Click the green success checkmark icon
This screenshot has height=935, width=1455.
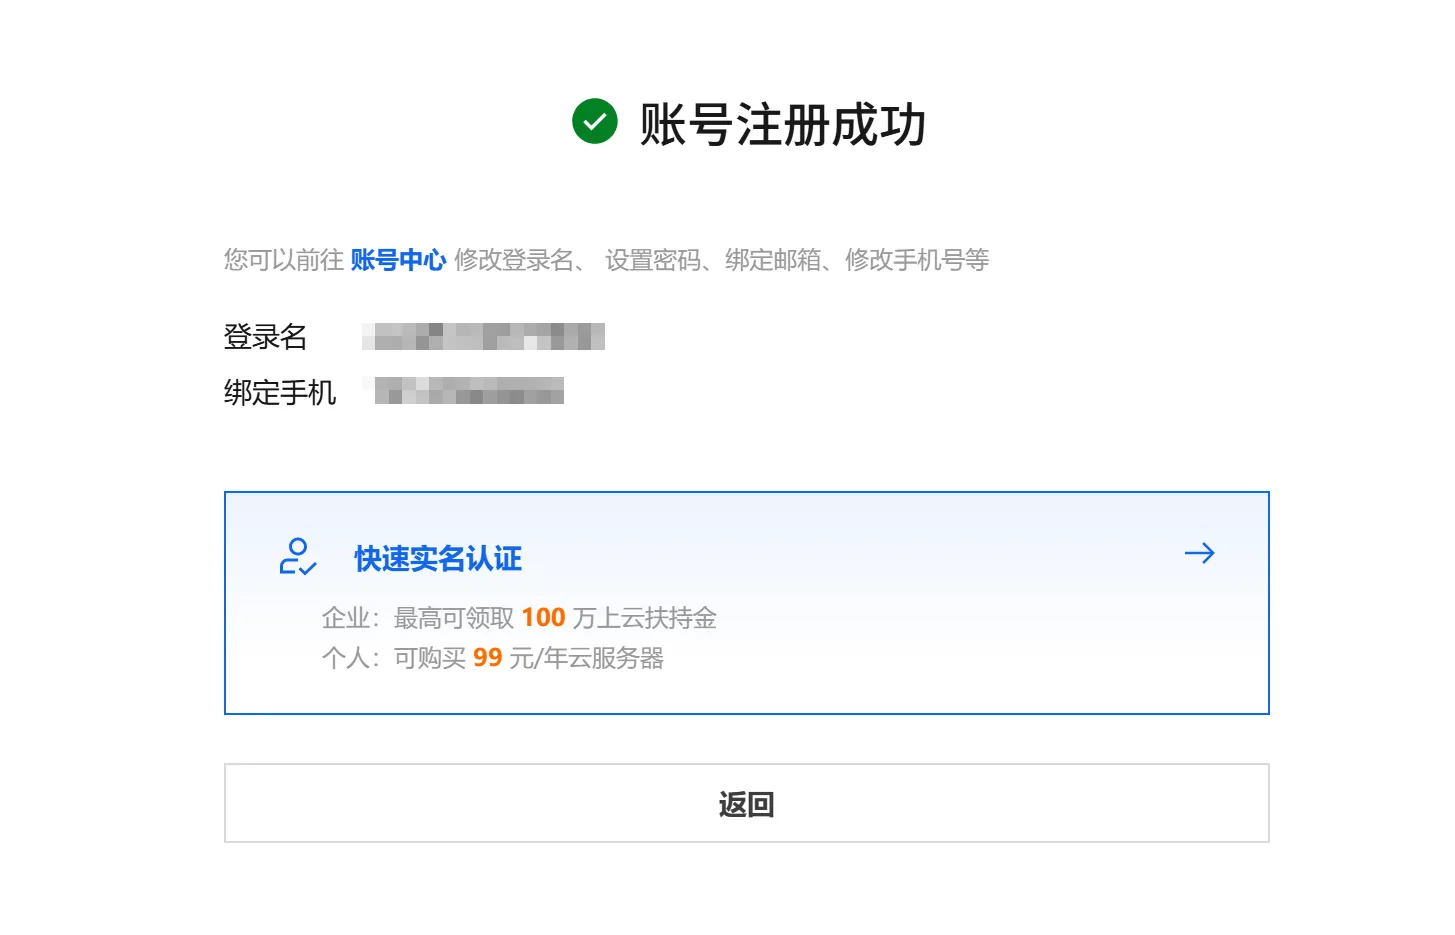[595, 121]
